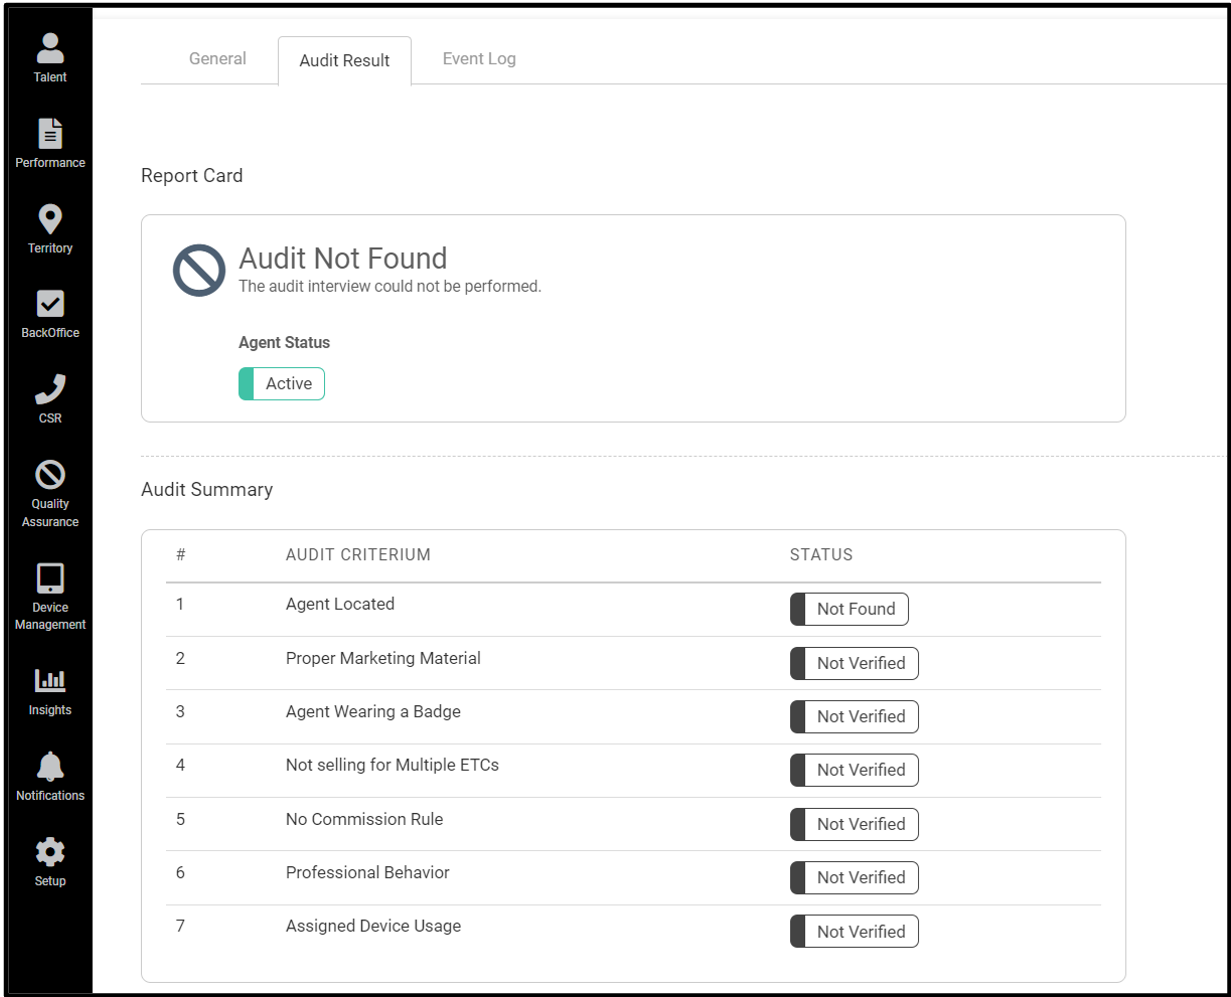This screenshot has width=1231, height=997.
Task: Click 'The audit interview could not be performed.' text
Action: click(390, 286)
